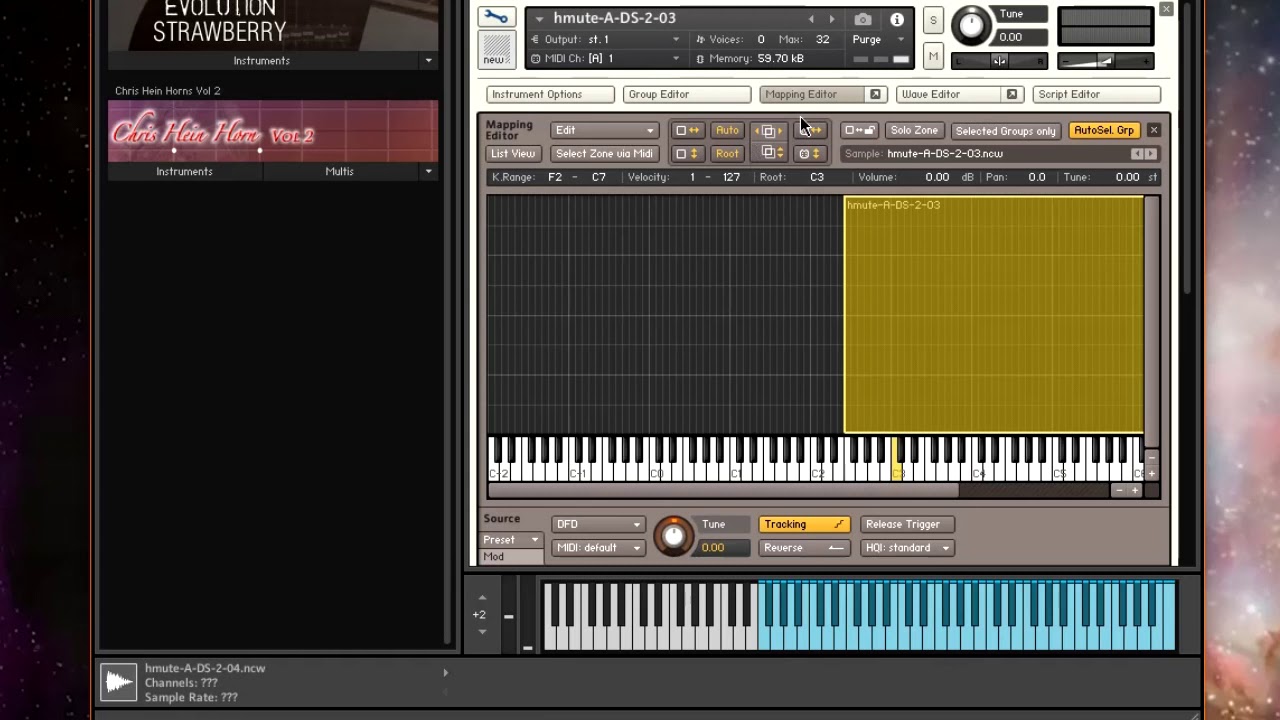Toggle Tracking in Source module
Viewport: 1280px width, 720px height.
803,524
